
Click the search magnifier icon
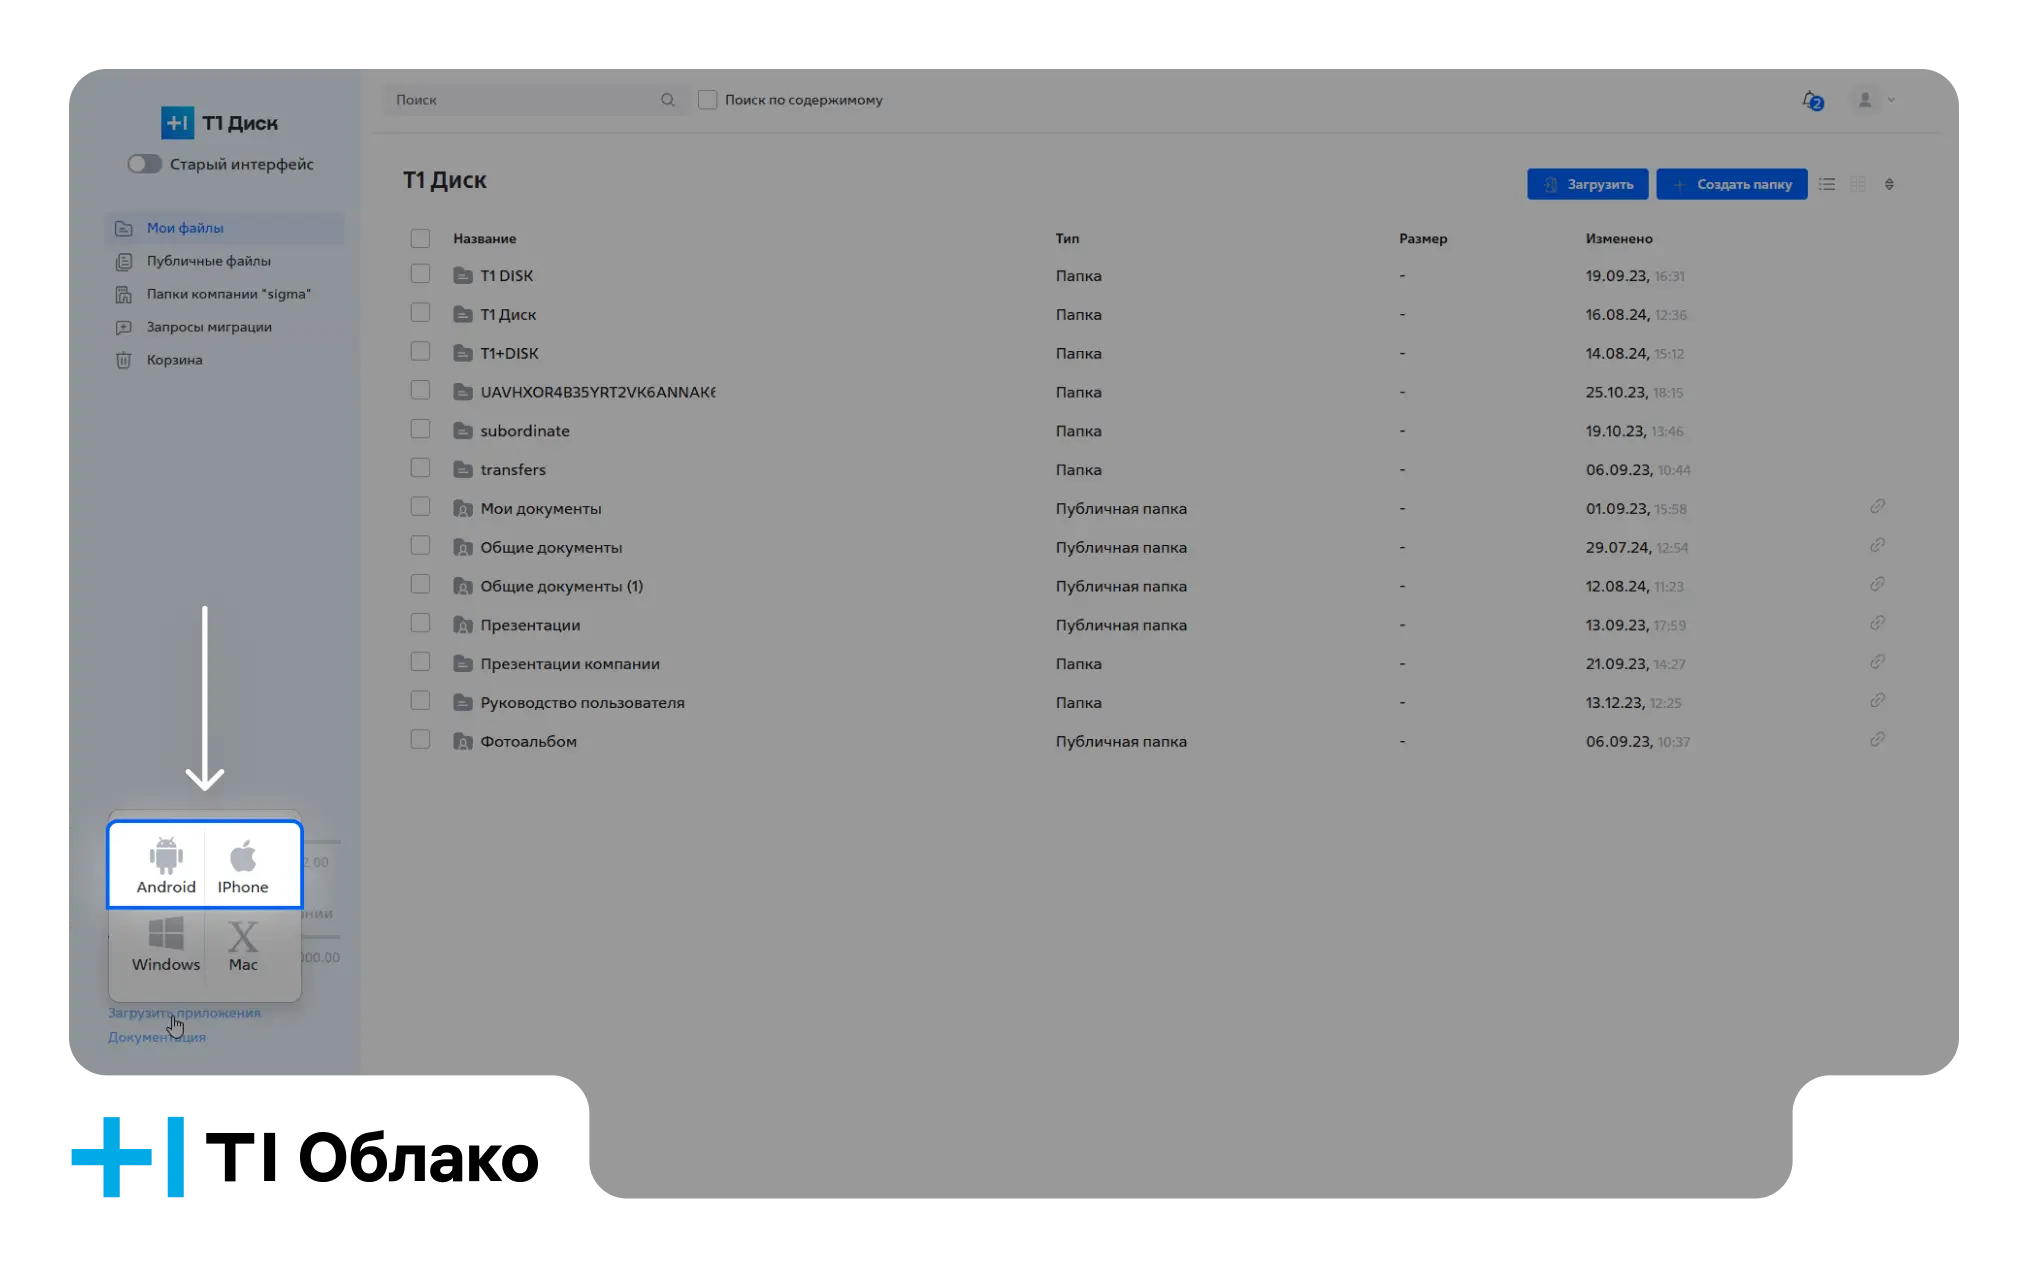tap(668, 100)
